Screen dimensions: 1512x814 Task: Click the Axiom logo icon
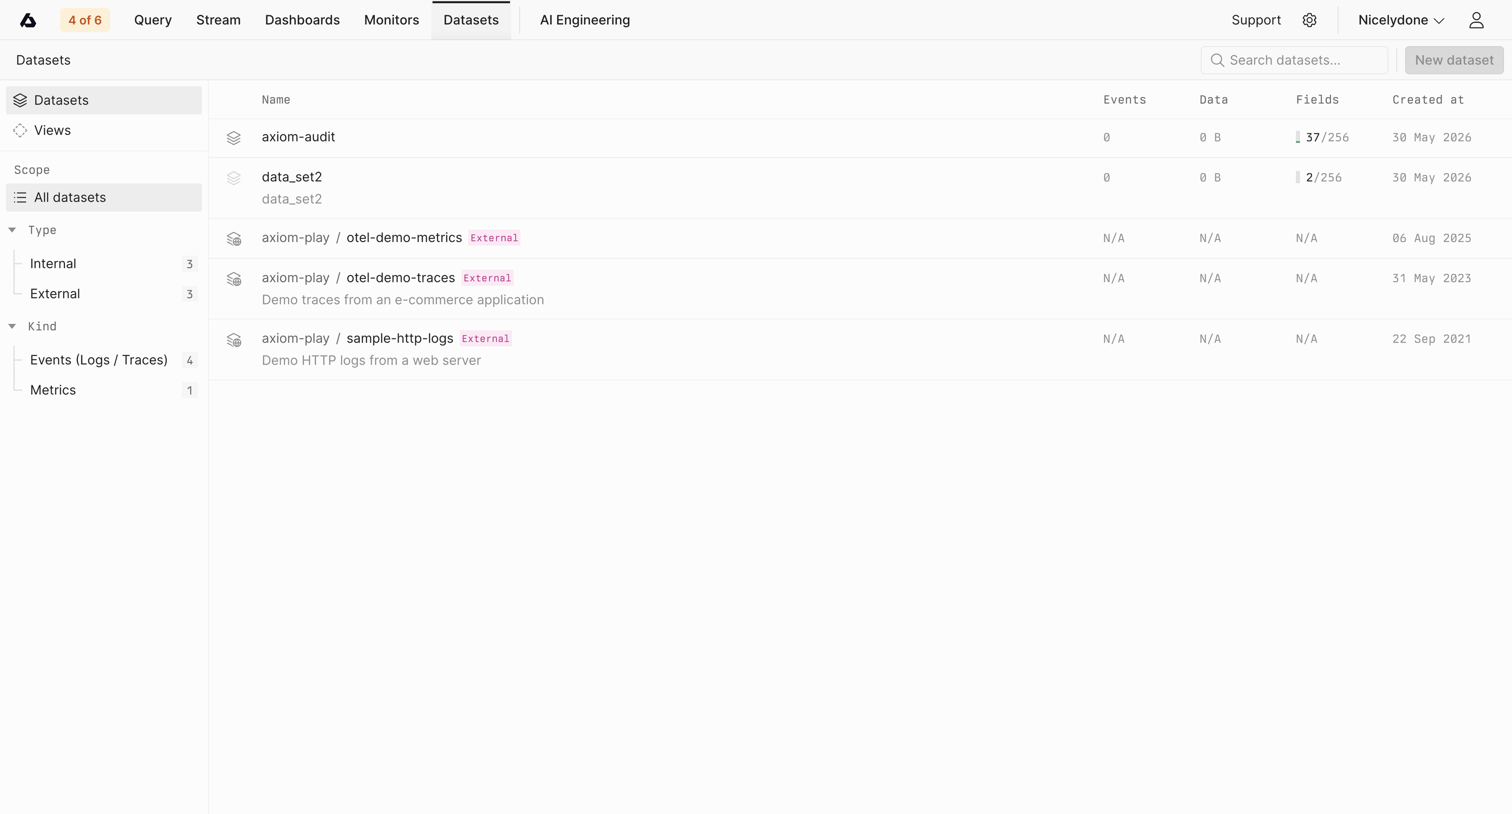28,20
